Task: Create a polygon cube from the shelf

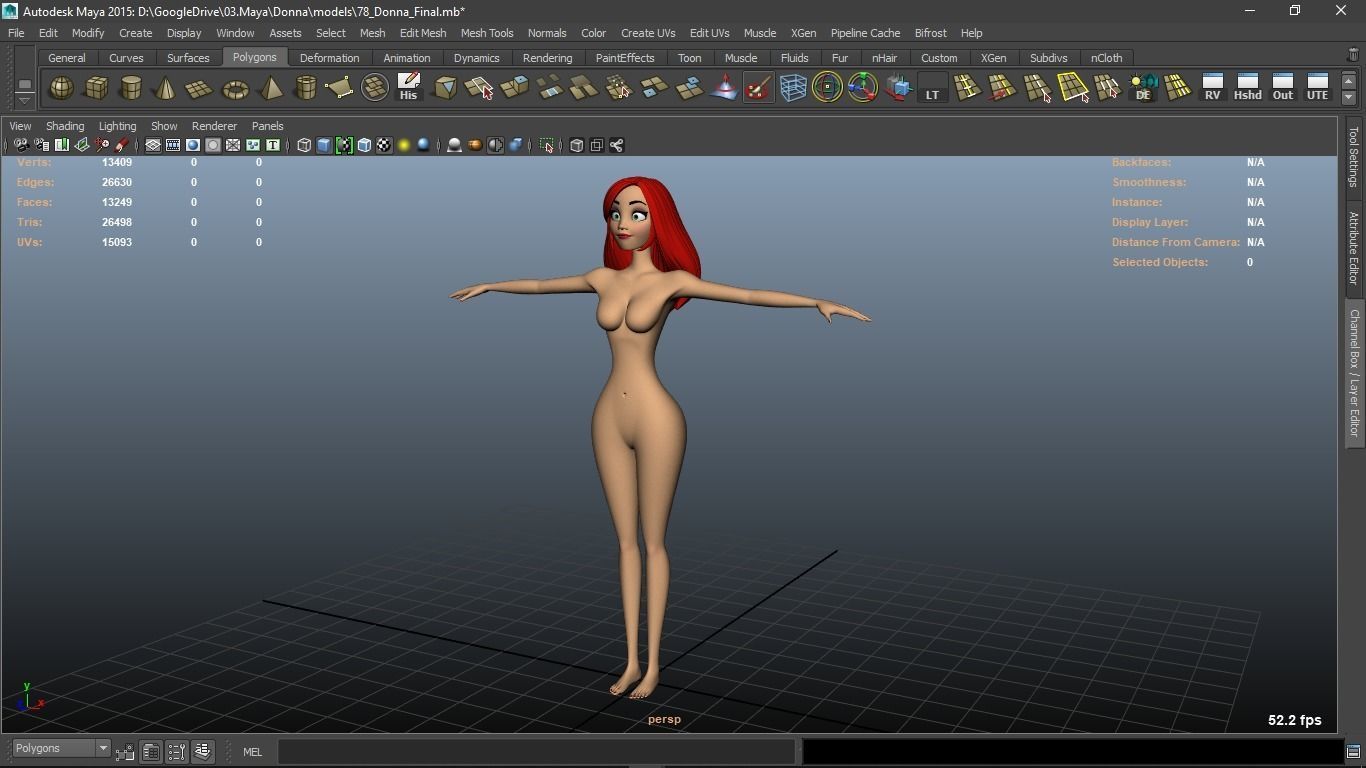Action: tap(96, 88)
